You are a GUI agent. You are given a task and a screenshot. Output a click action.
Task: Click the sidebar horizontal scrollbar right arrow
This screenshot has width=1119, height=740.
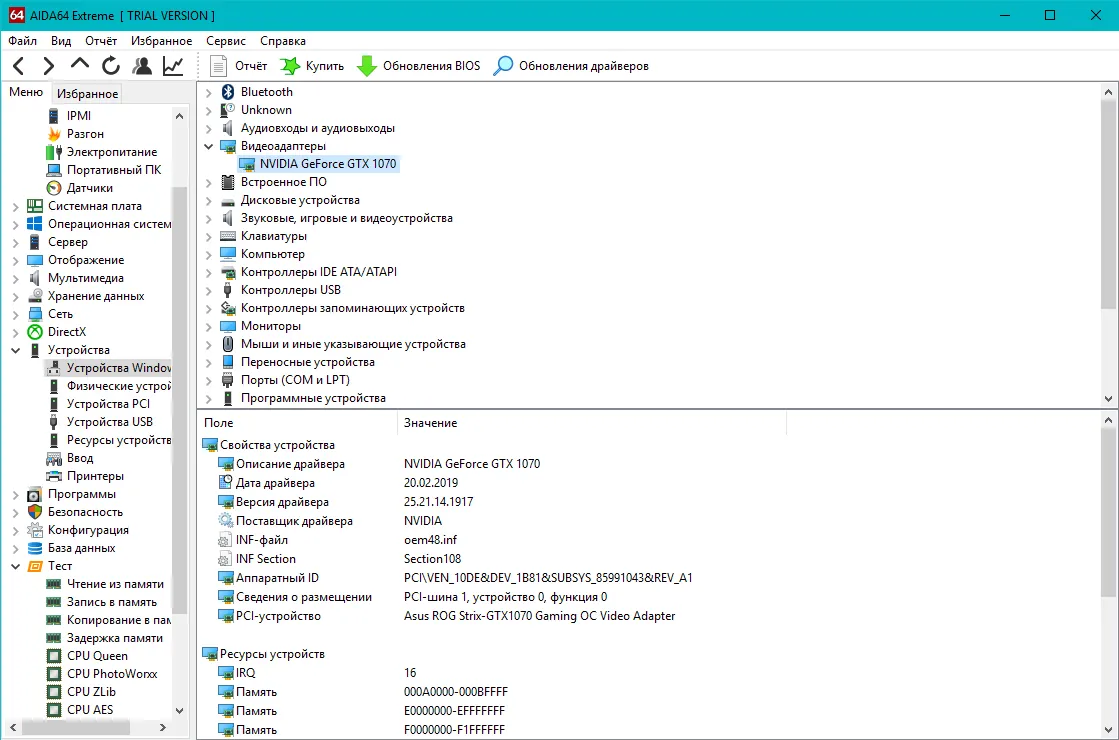point(163,728)
